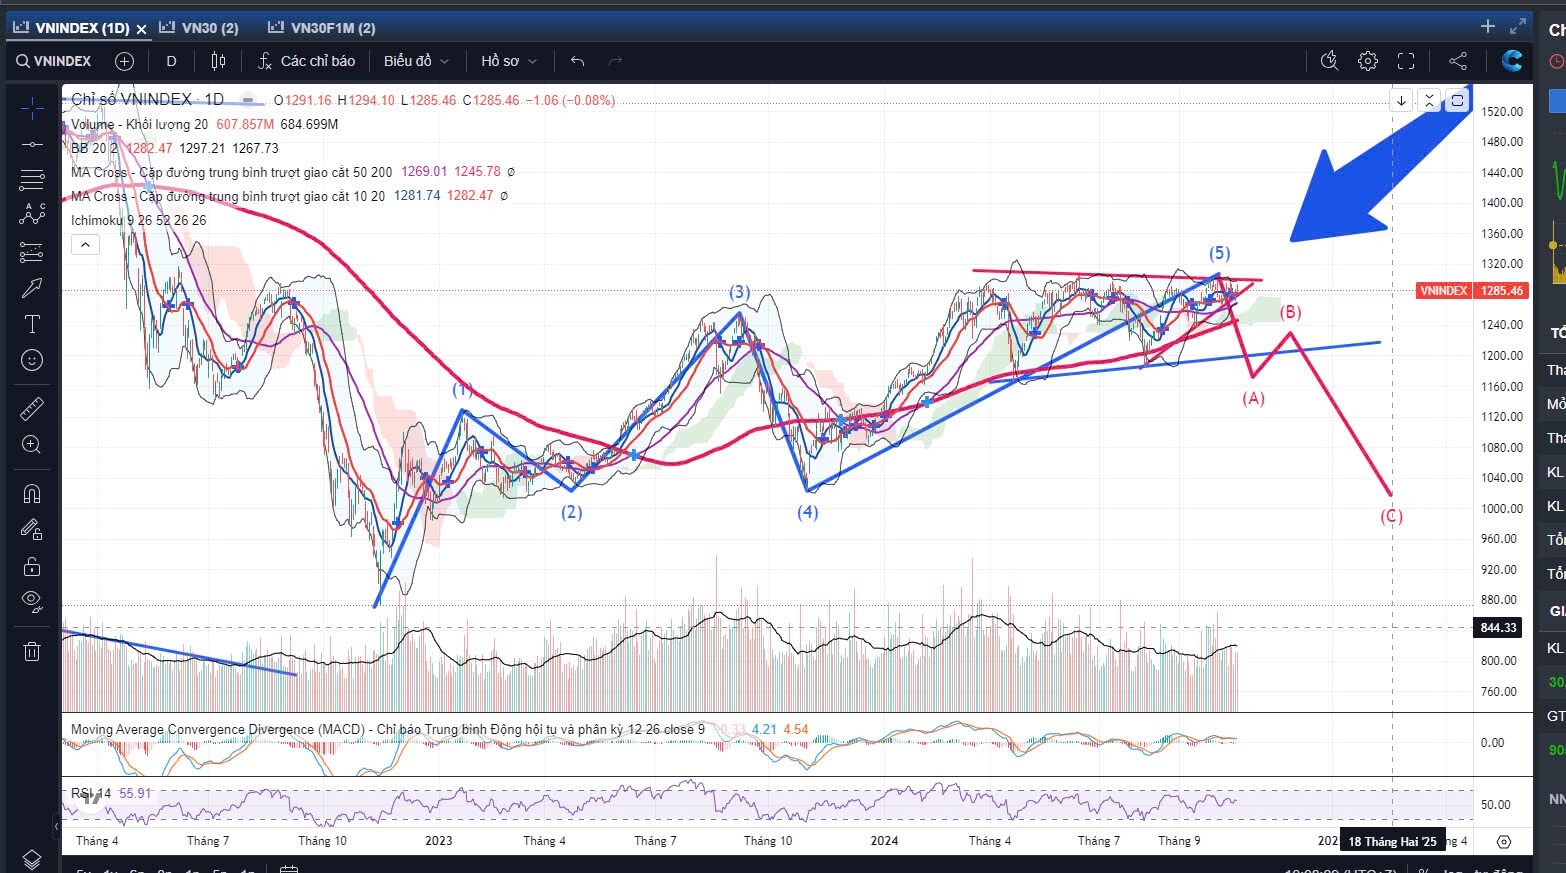Open the Biểu đồ dropdown

tap(416, 61)
